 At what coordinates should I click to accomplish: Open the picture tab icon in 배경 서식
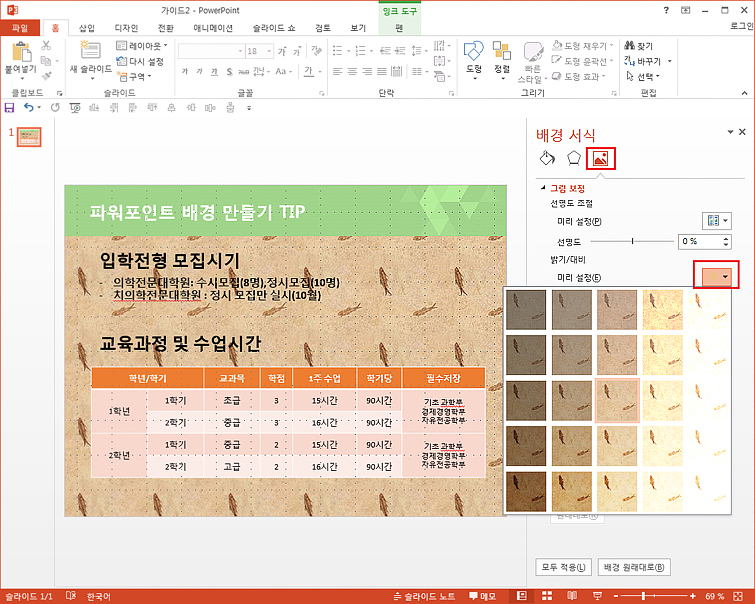(x=600, y=158)
